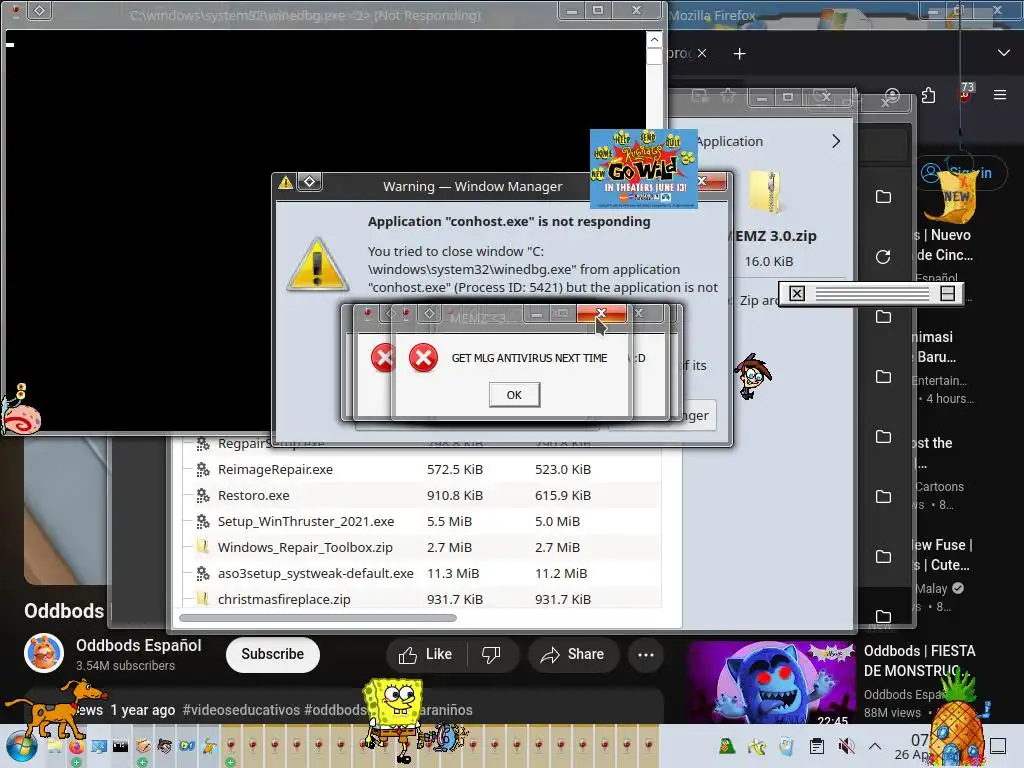The width and height of the screenshot is (1024, 768).
Task: Open the clipboard tray icon
Action: point(816,746)
